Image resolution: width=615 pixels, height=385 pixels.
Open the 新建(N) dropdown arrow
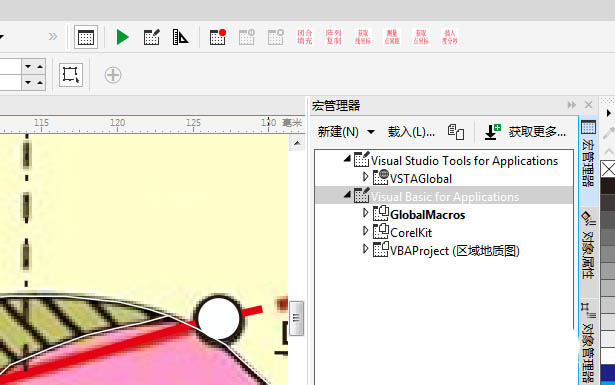[x=371, y=132]
